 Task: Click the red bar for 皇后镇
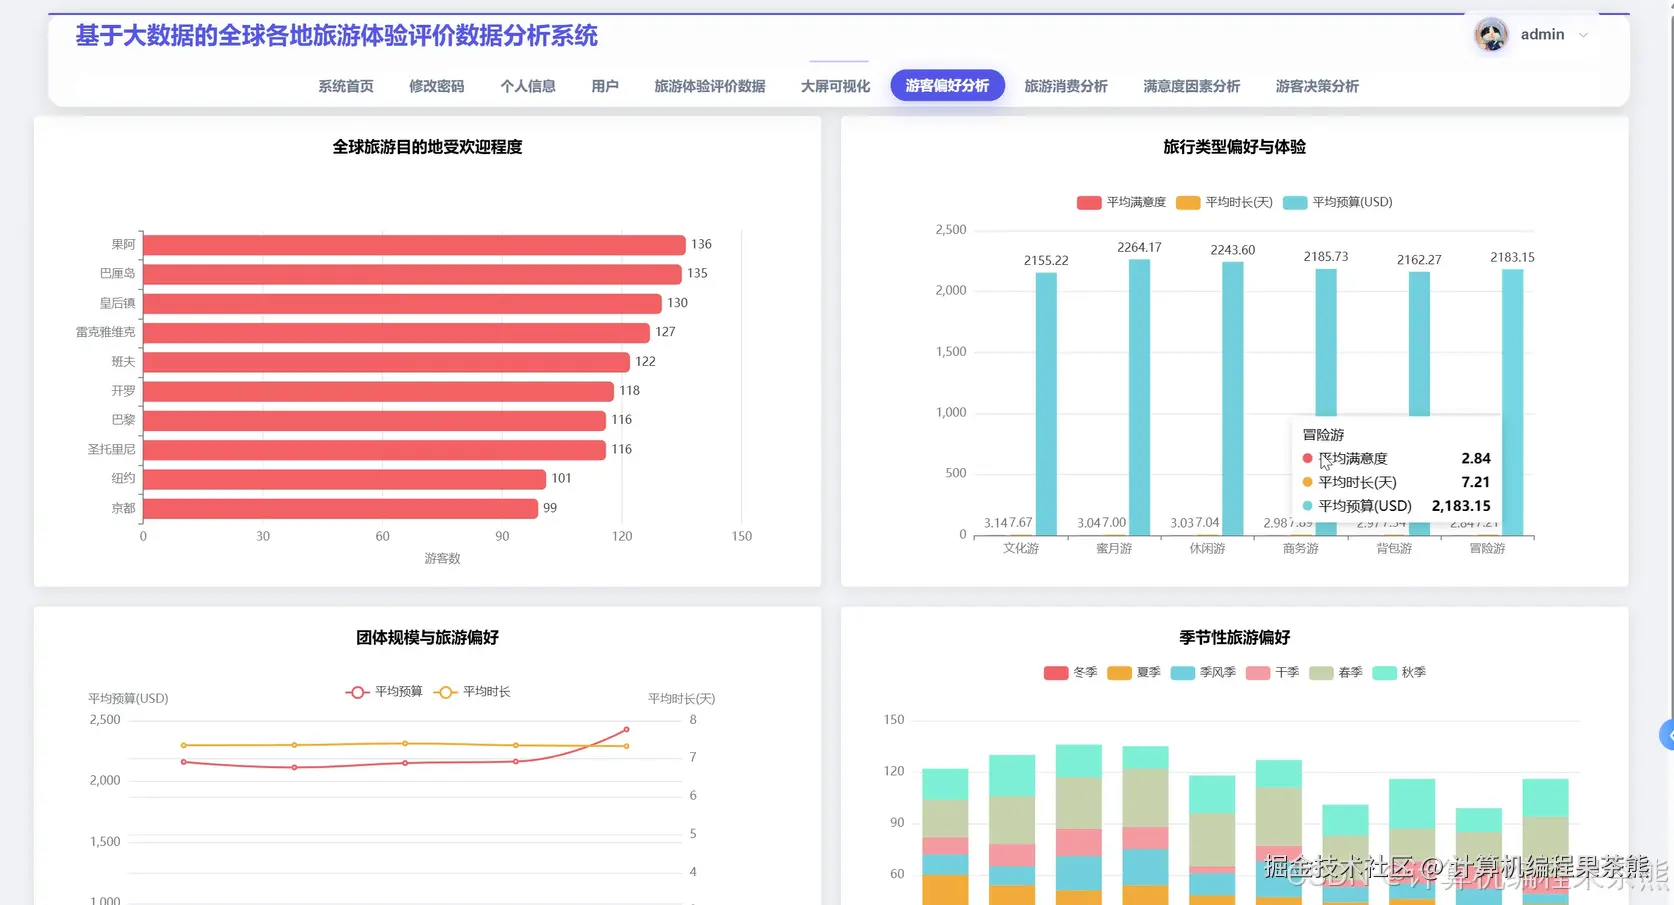[x=402, y=303]
